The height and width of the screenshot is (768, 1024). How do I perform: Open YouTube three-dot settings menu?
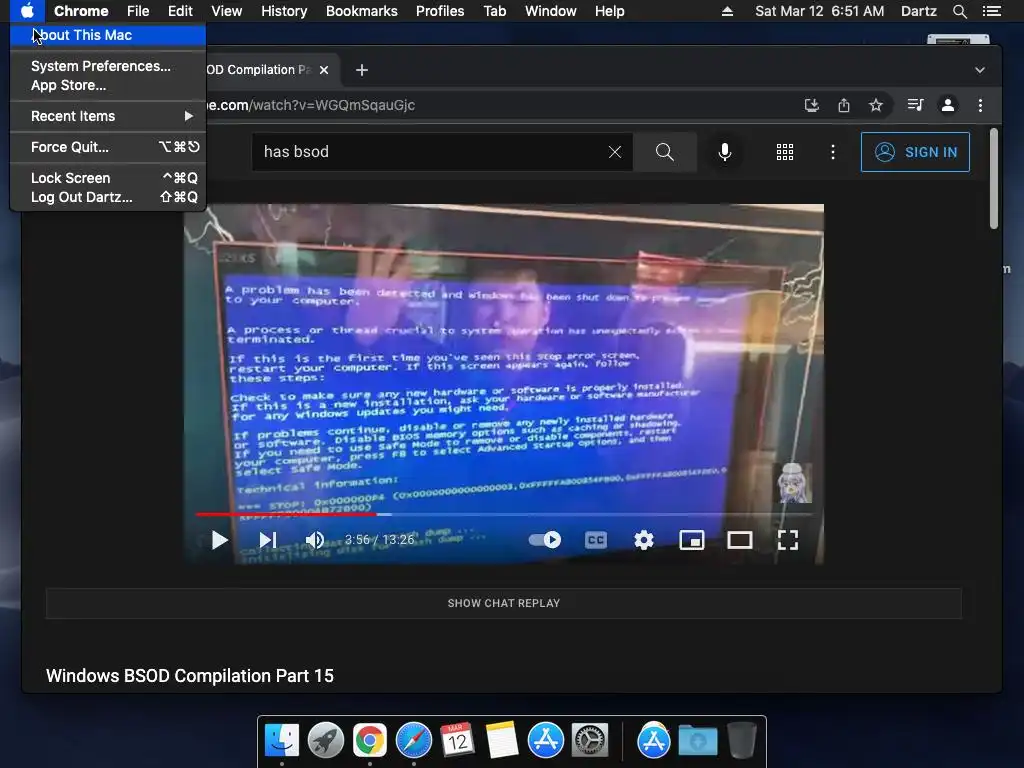(832, 152)
